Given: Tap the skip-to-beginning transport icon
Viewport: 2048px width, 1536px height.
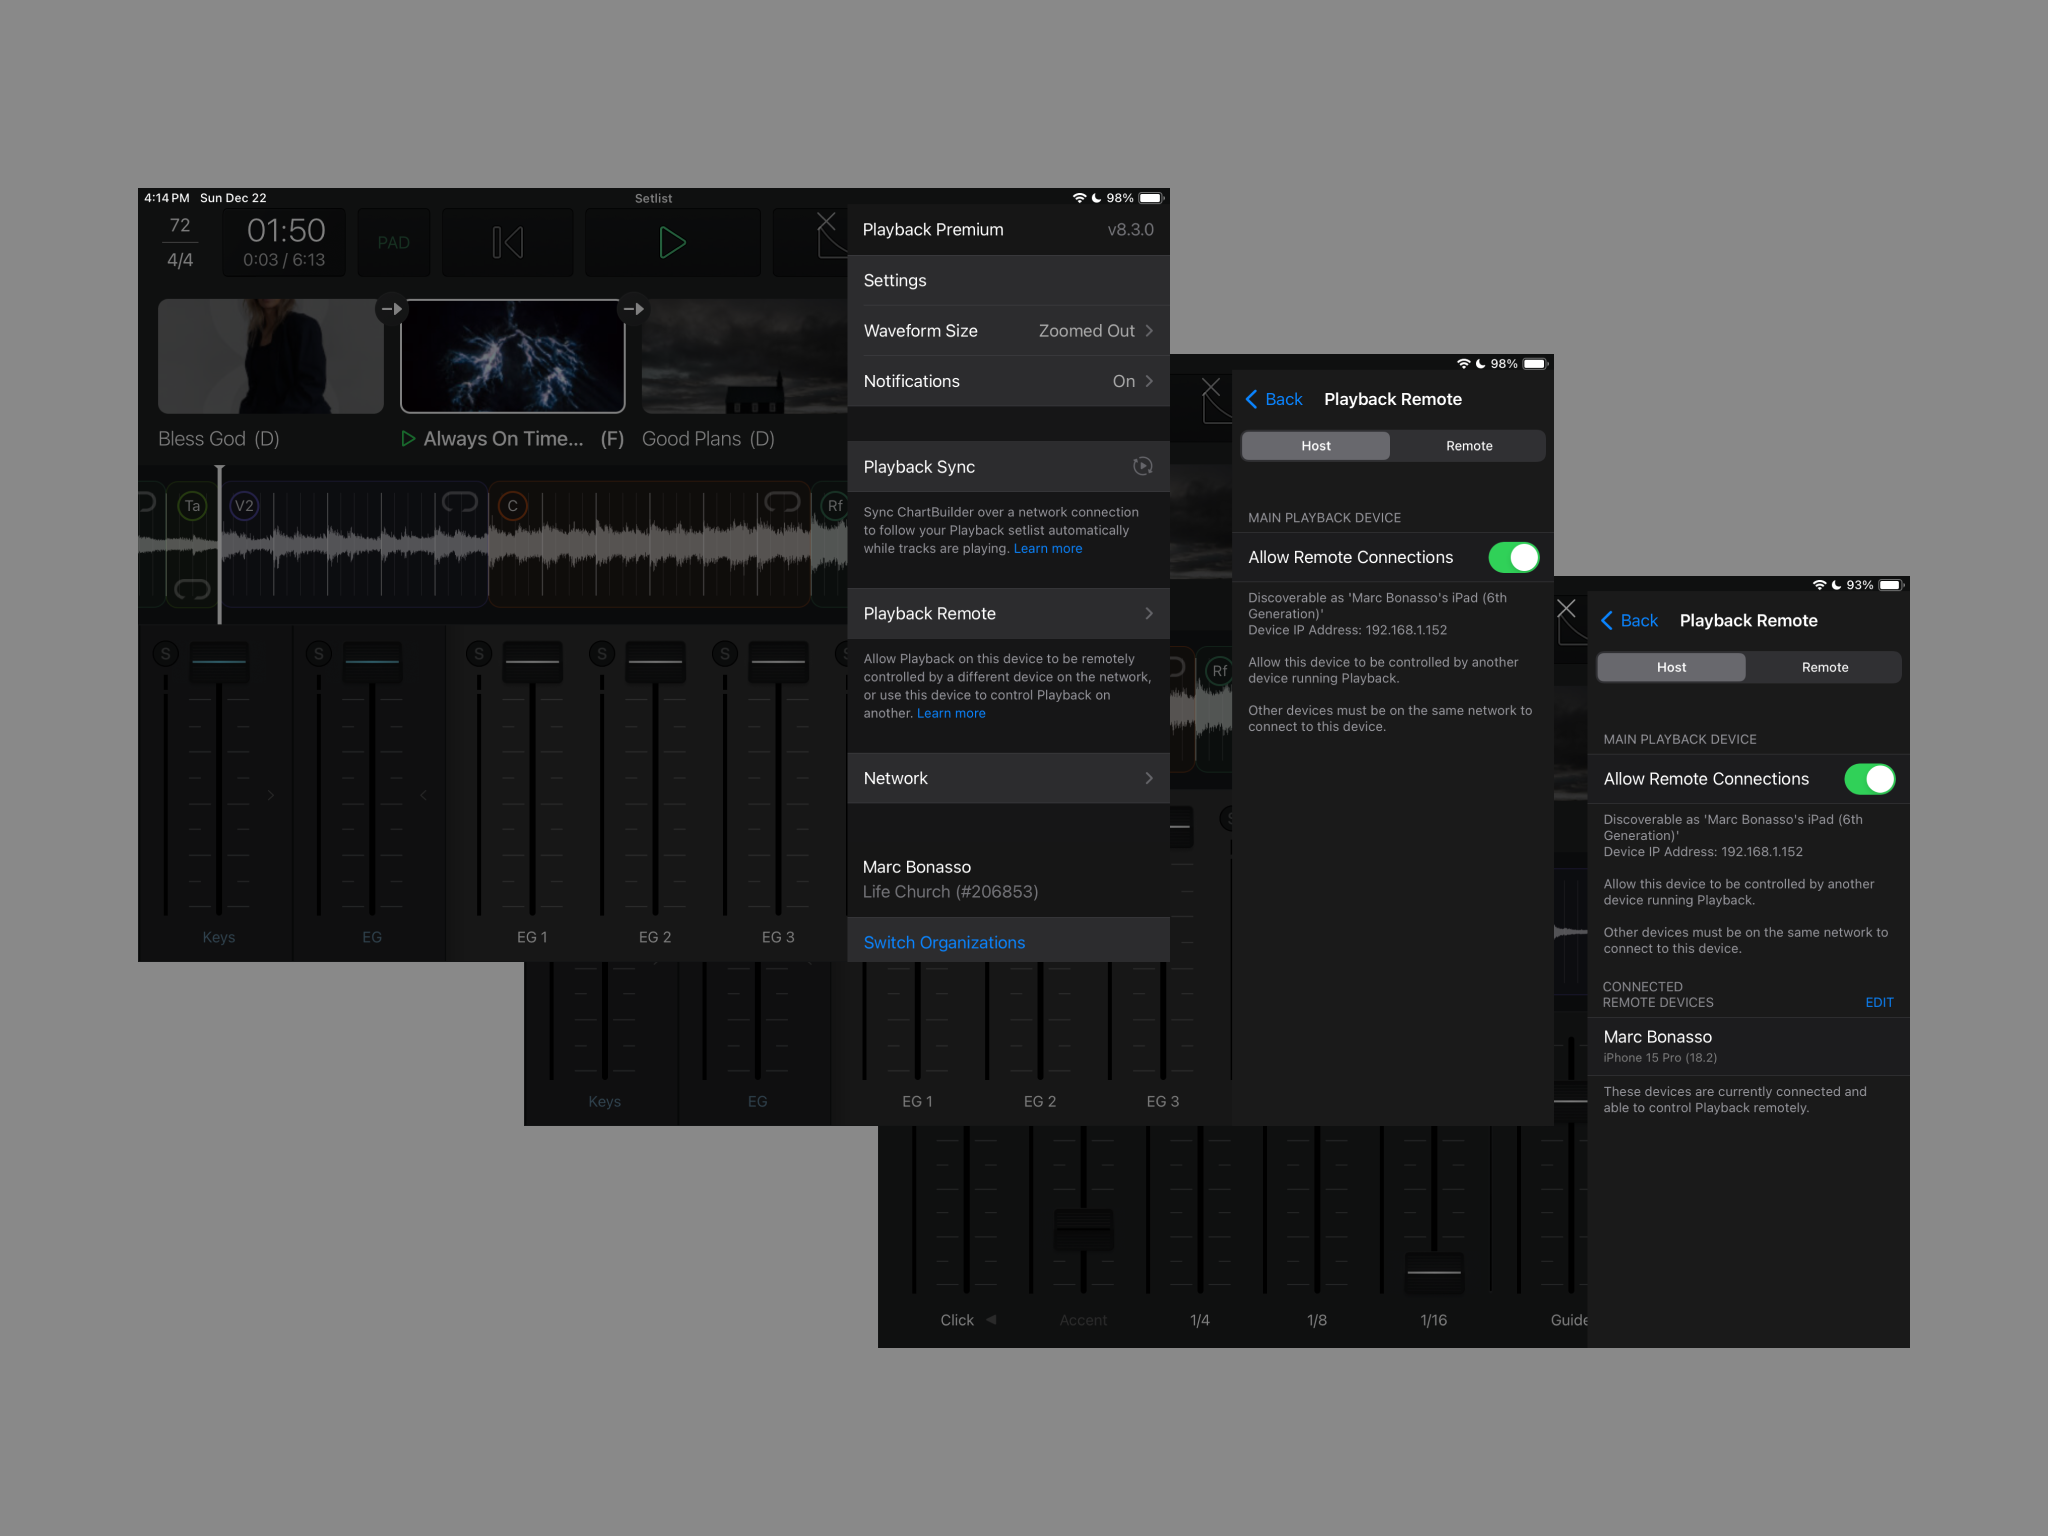Looking at the screenshot, I should point(507,241).
